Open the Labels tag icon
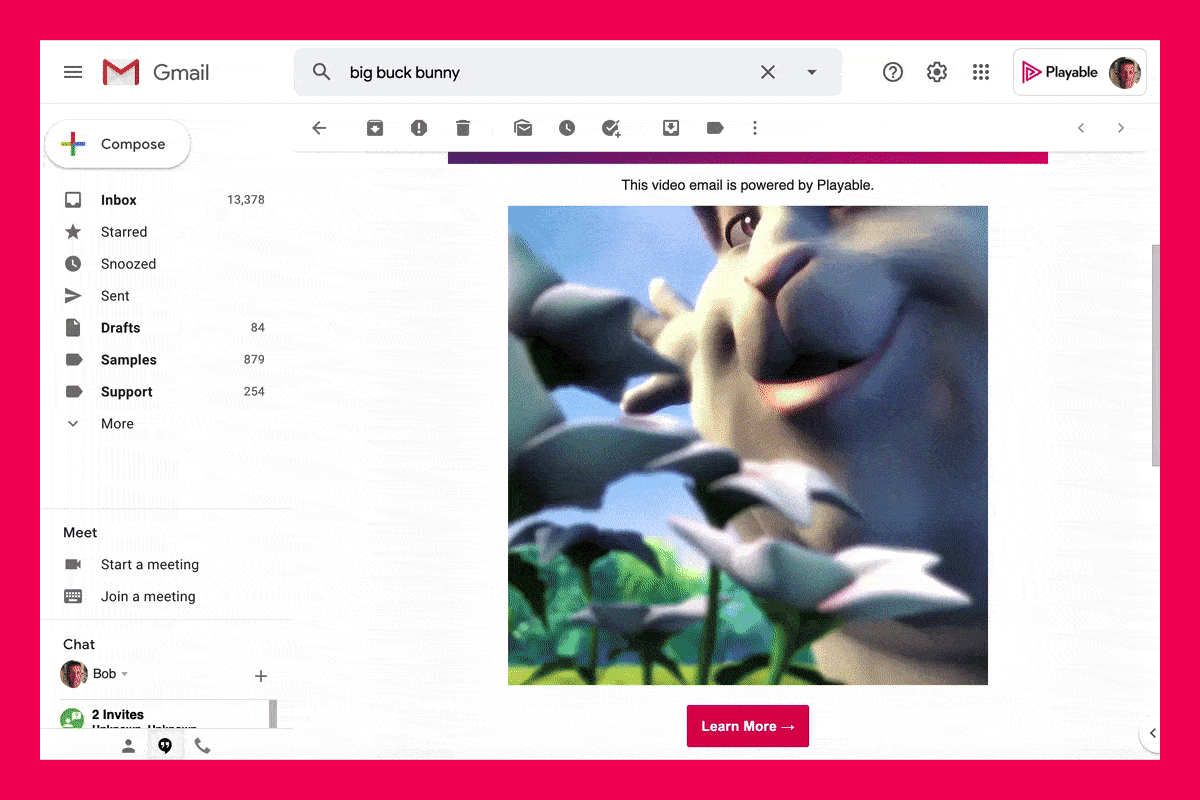This screenshot has height=800, width=1200. [715, 128]
